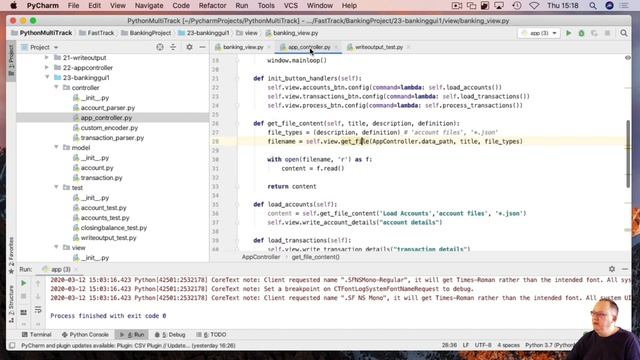
Task: Open the 1: Project side tab
Action: point(11,60)
